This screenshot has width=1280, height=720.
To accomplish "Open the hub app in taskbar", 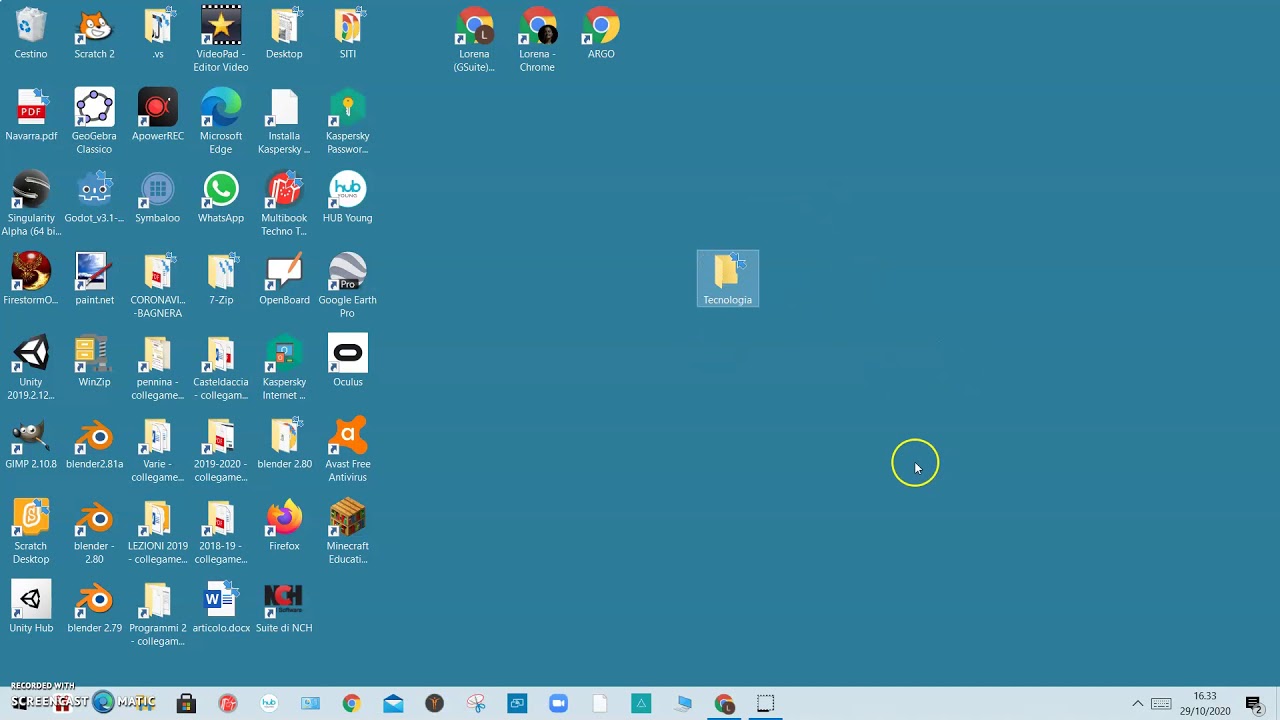I will [x=269, y=704].
